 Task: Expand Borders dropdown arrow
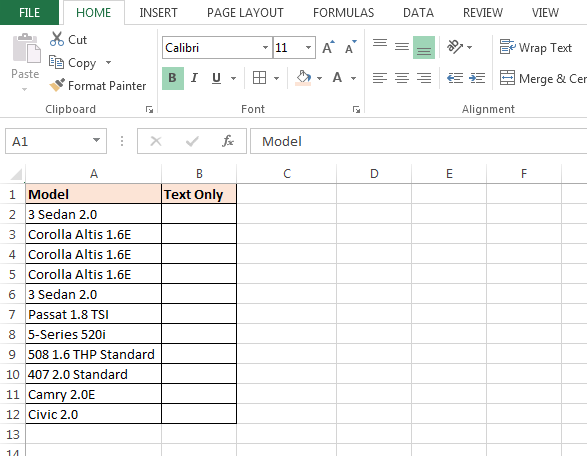click(276, 78)
